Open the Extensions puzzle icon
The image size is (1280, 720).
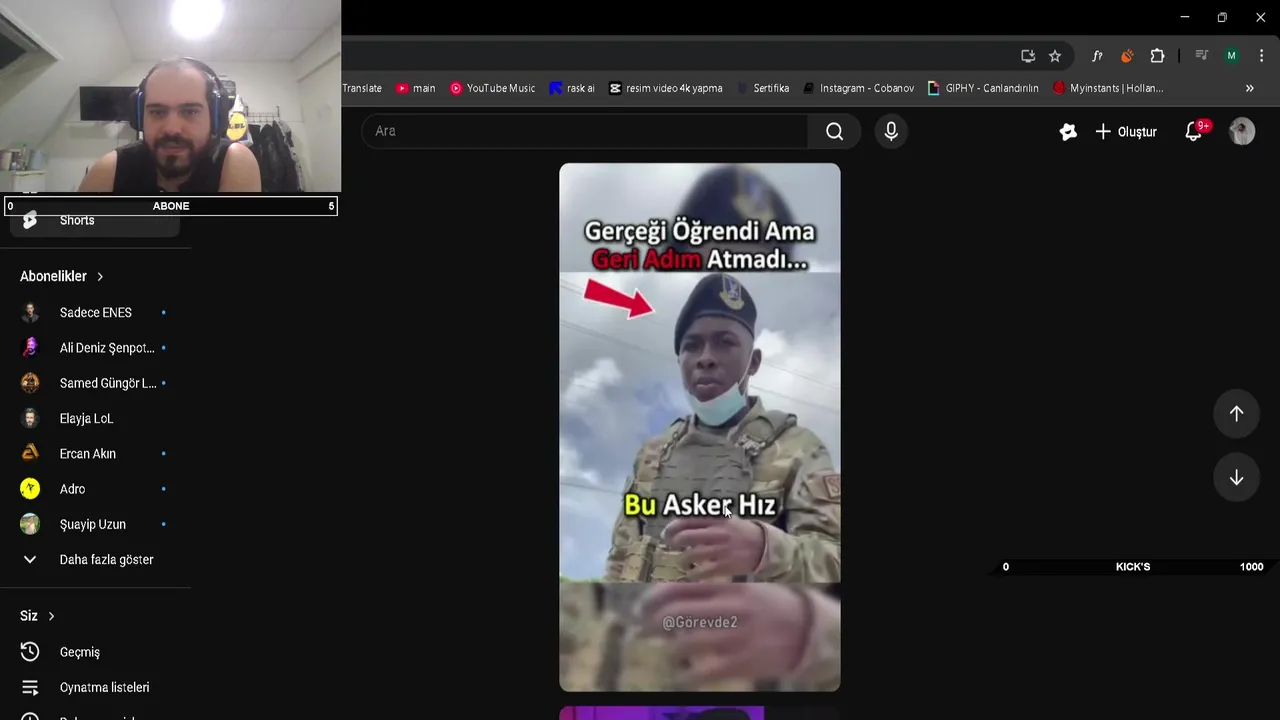[x=1157, y=56]
